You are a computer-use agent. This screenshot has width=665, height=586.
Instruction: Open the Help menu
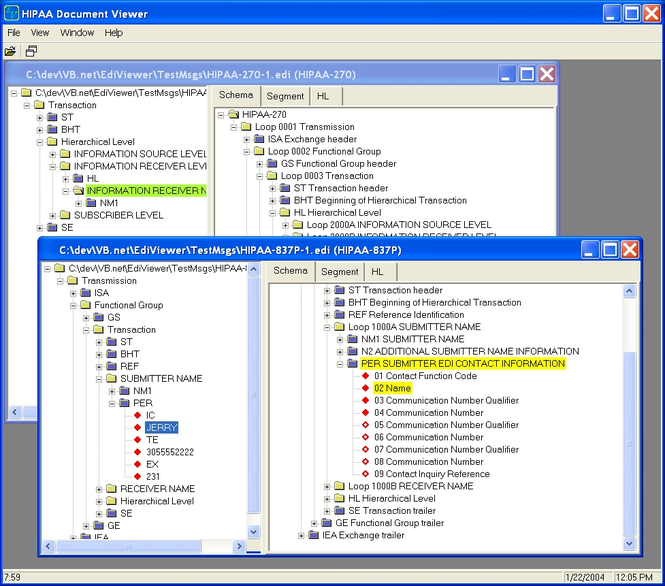coord(114,33)
